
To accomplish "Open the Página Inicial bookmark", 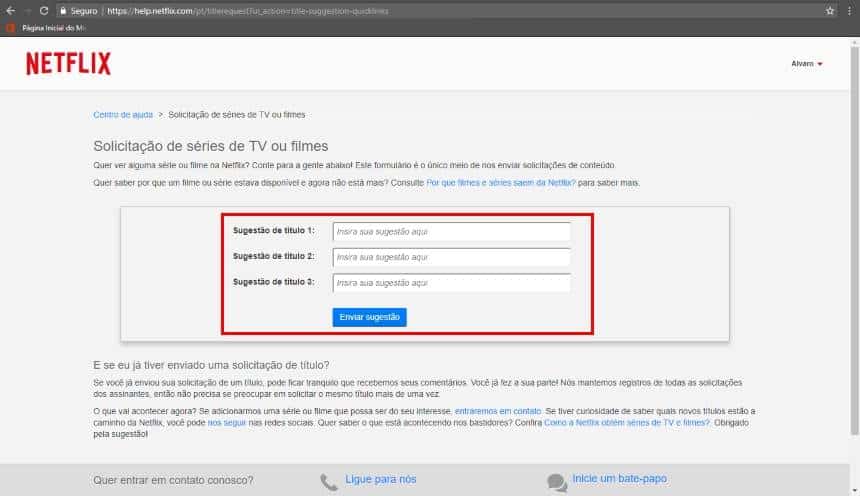I will click(48, 28).
